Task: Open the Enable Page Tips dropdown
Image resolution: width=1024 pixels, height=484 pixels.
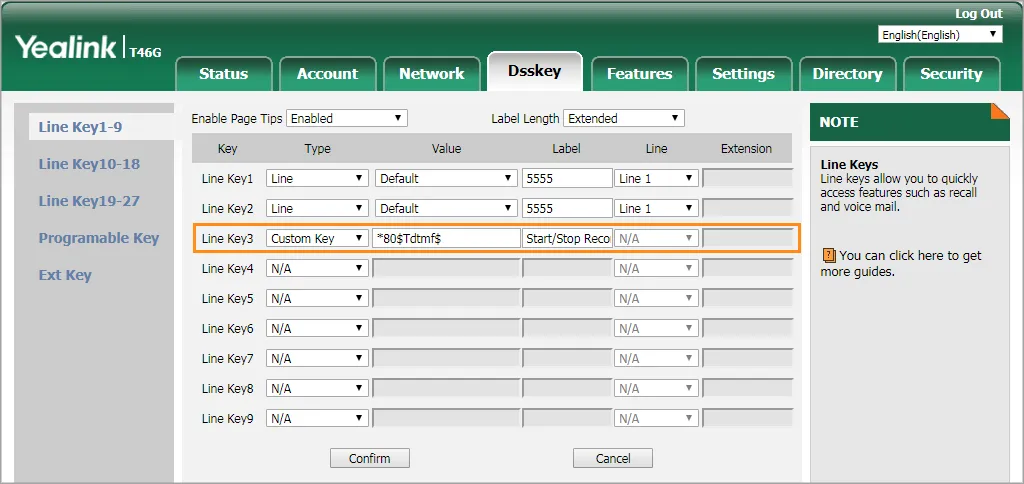Action: (x=347, y=118)
